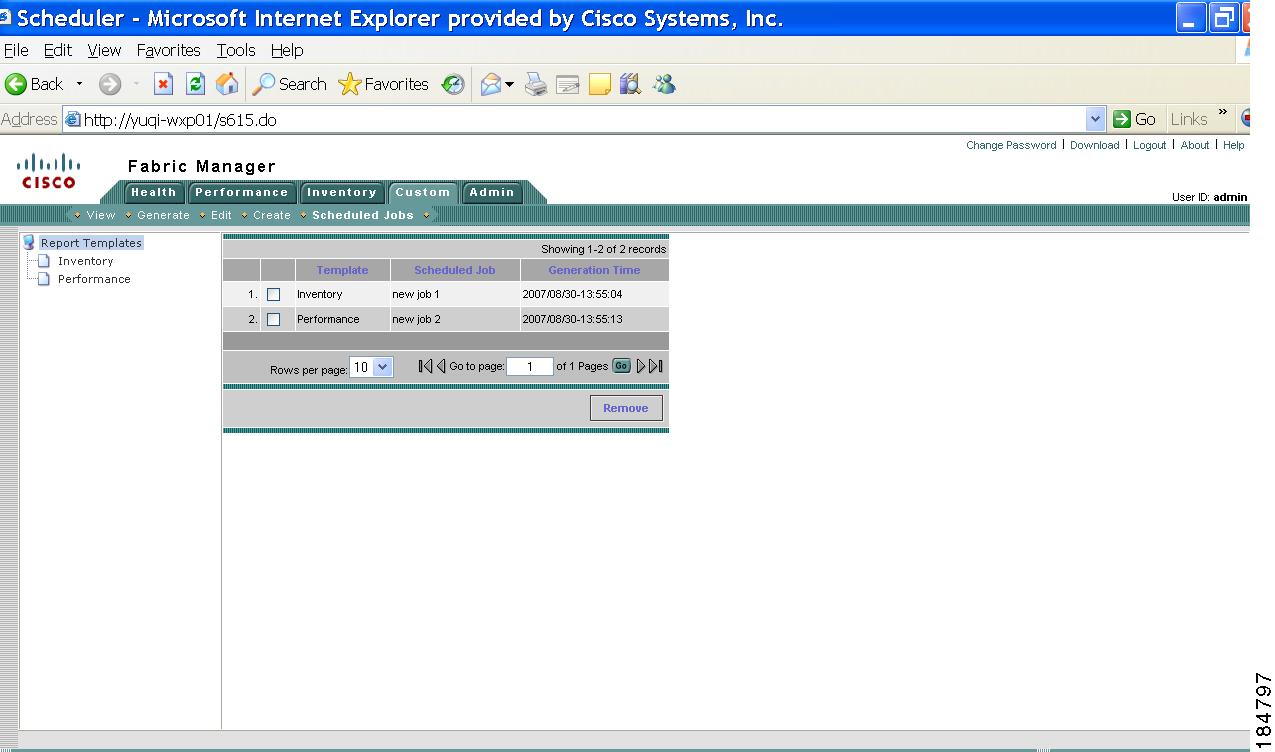This screenshot has width=1275, height=752.
Task: Open the Edit submenu link
Action: (221, 215)
